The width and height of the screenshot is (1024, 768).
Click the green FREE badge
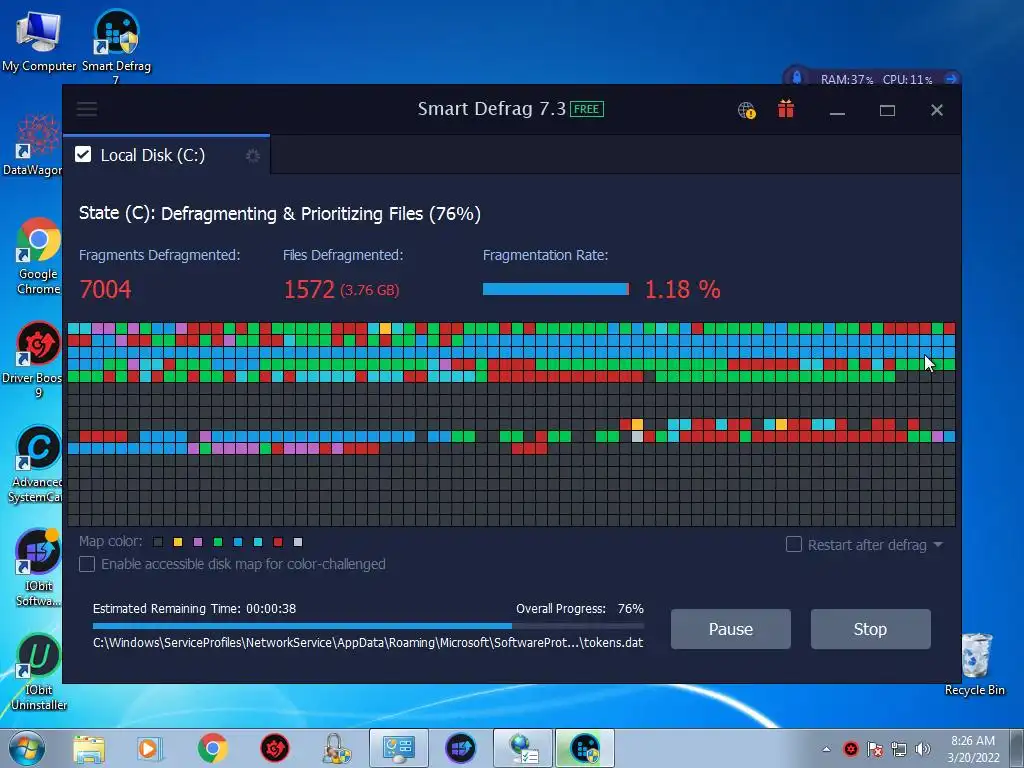click(x=586, y=109)
